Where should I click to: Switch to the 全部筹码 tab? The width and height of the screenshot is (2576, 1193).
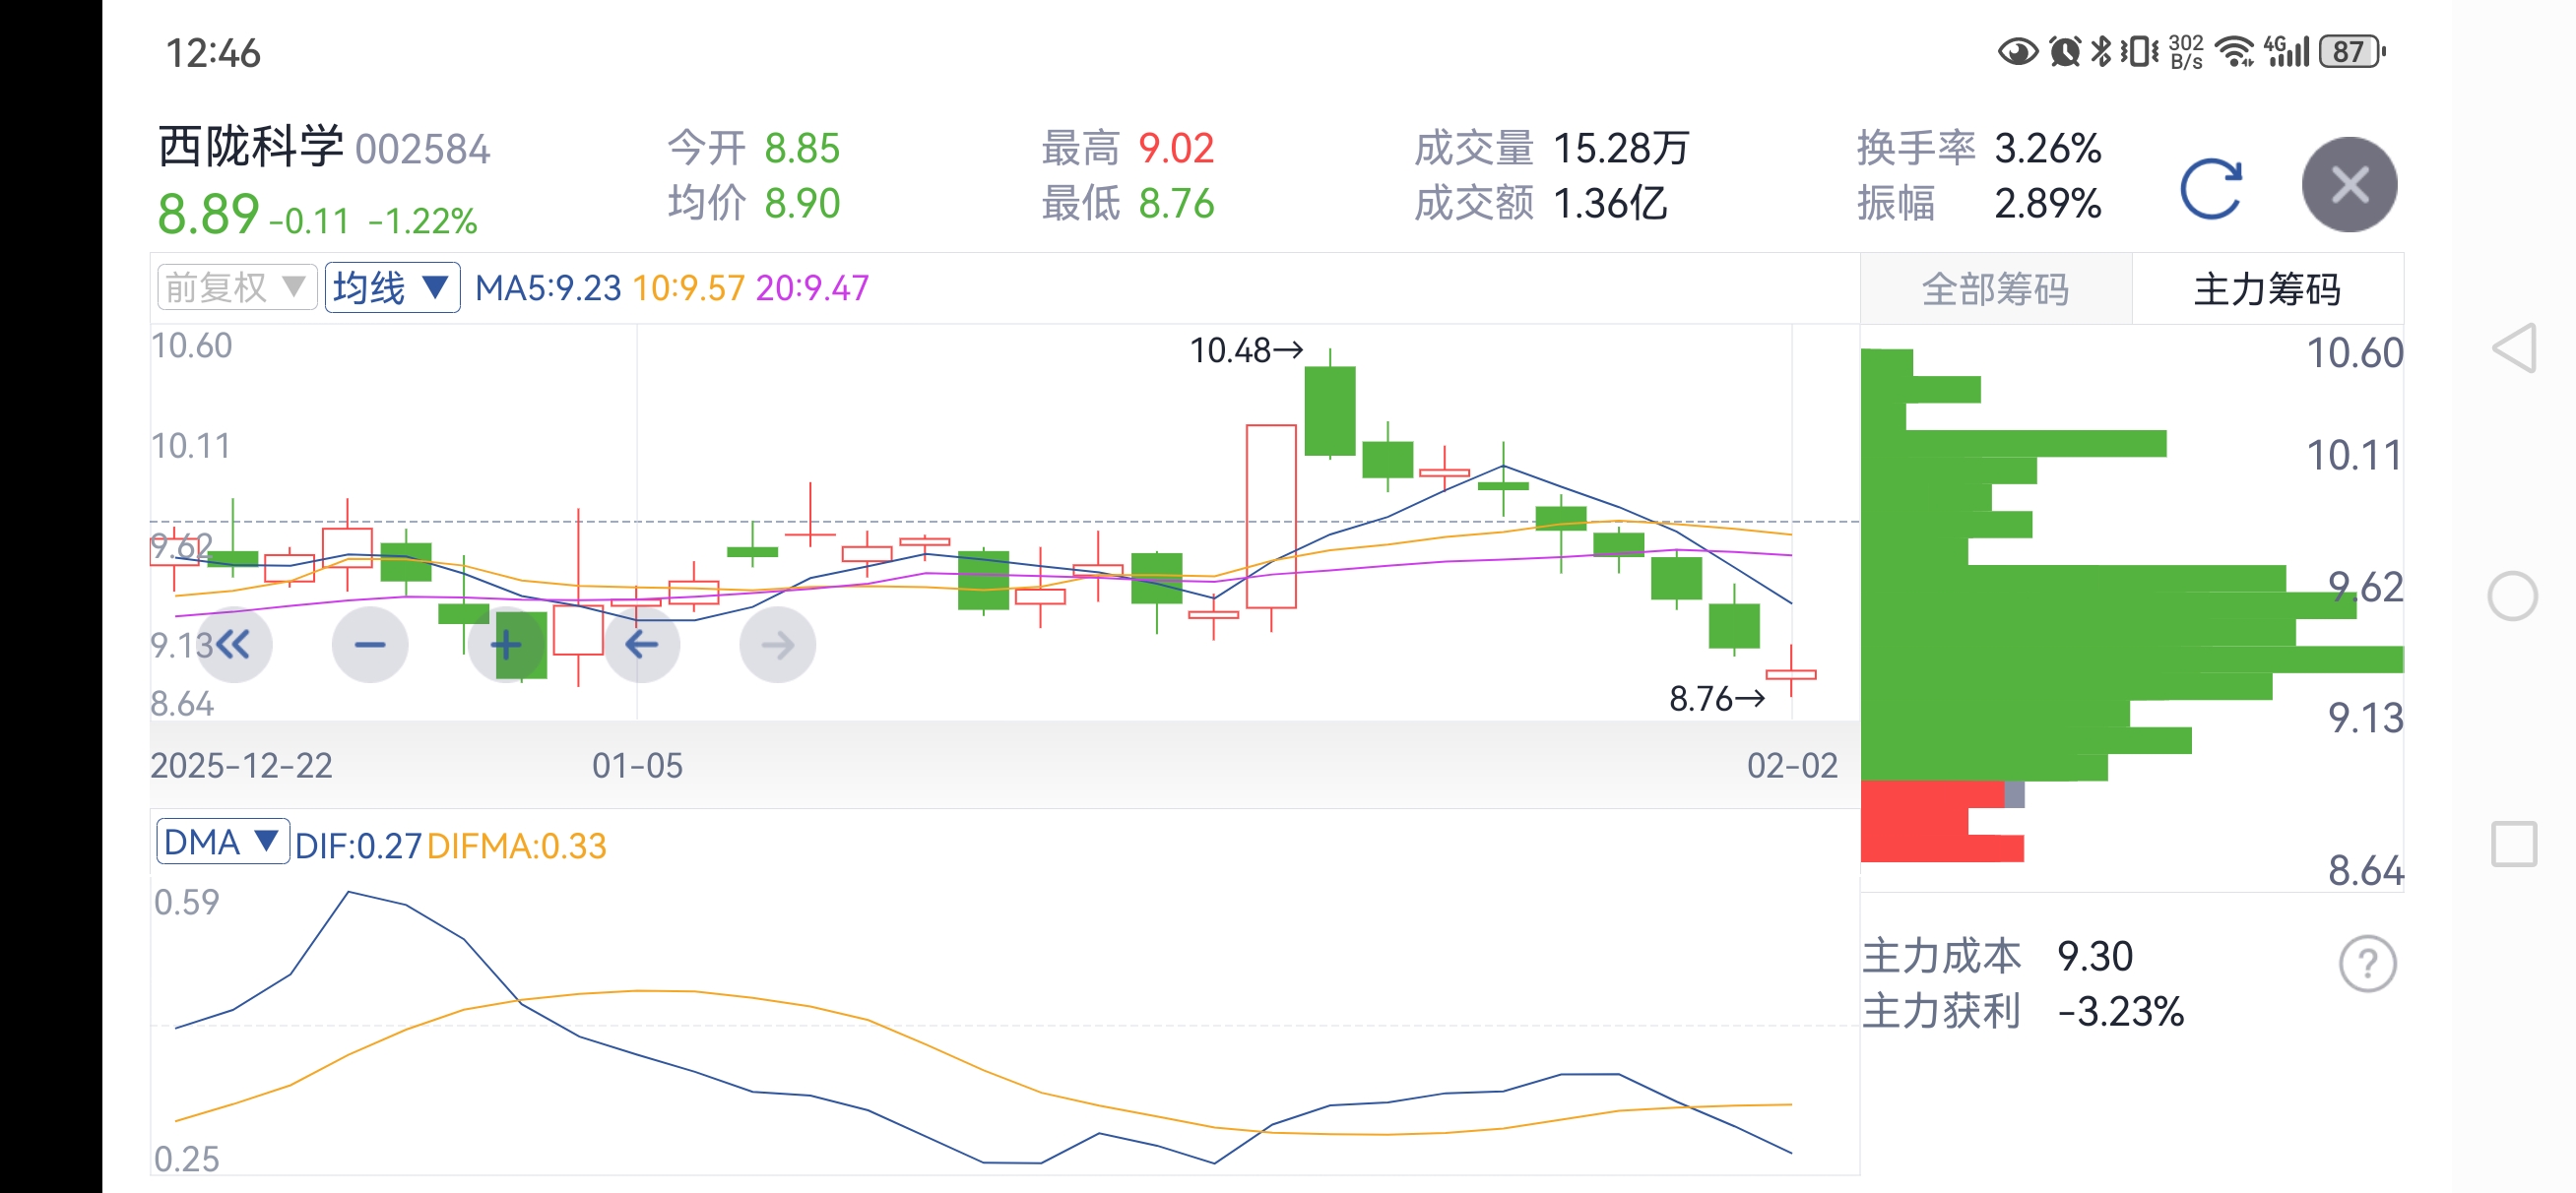(1995, 290)
